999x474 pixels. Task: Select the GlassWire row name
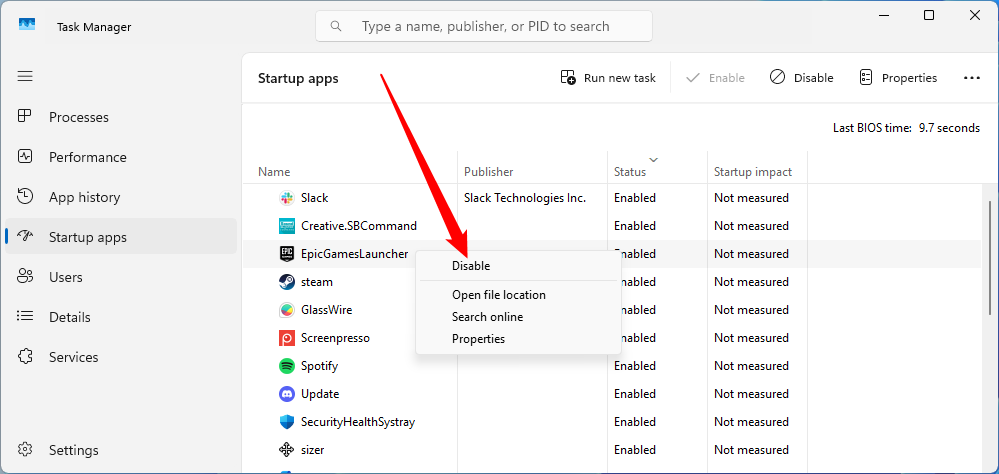coord(326,310)
